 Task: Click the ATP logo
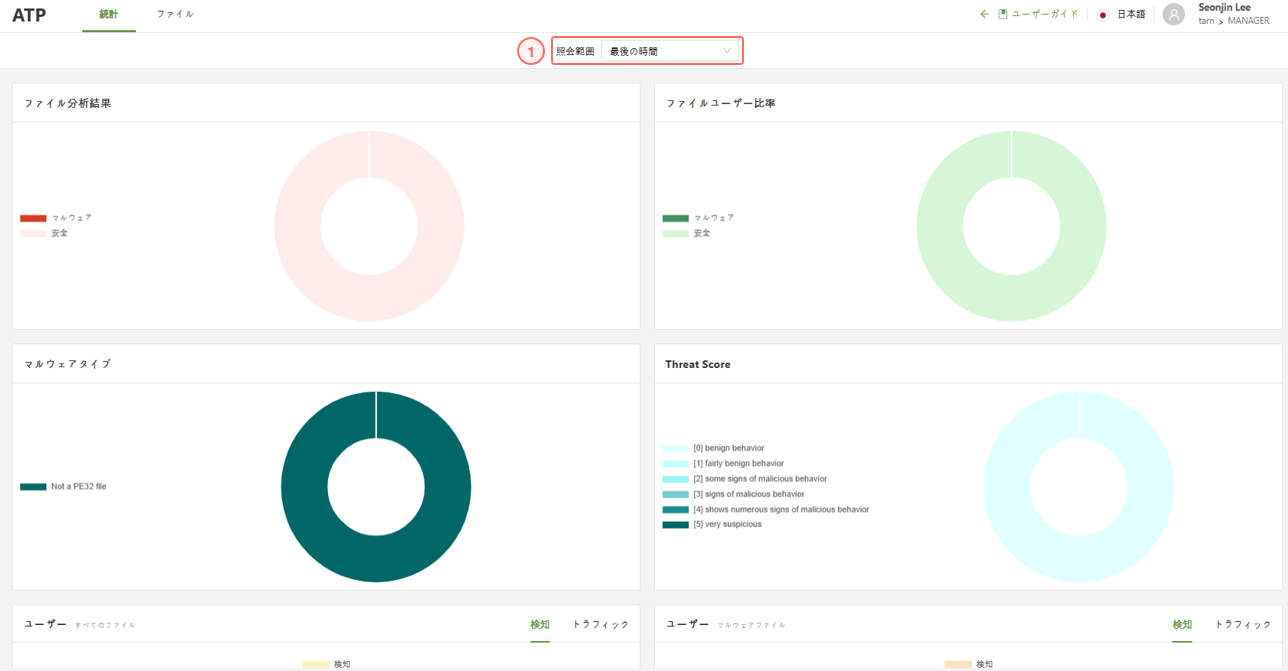(29, 15)
